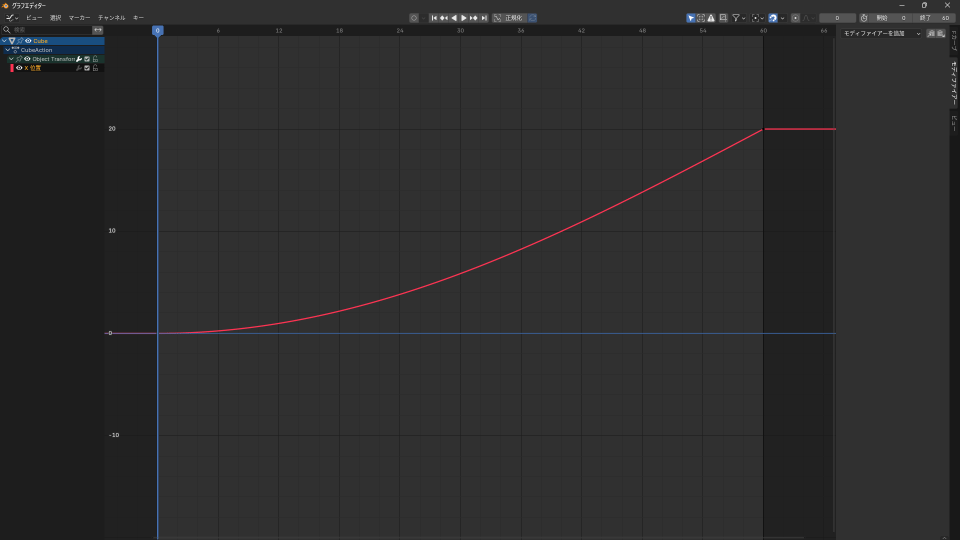This screenshot has height=540, width=960.
Task: Open the モディファイアーを追加 dropdown
Action: click(882, 34)
